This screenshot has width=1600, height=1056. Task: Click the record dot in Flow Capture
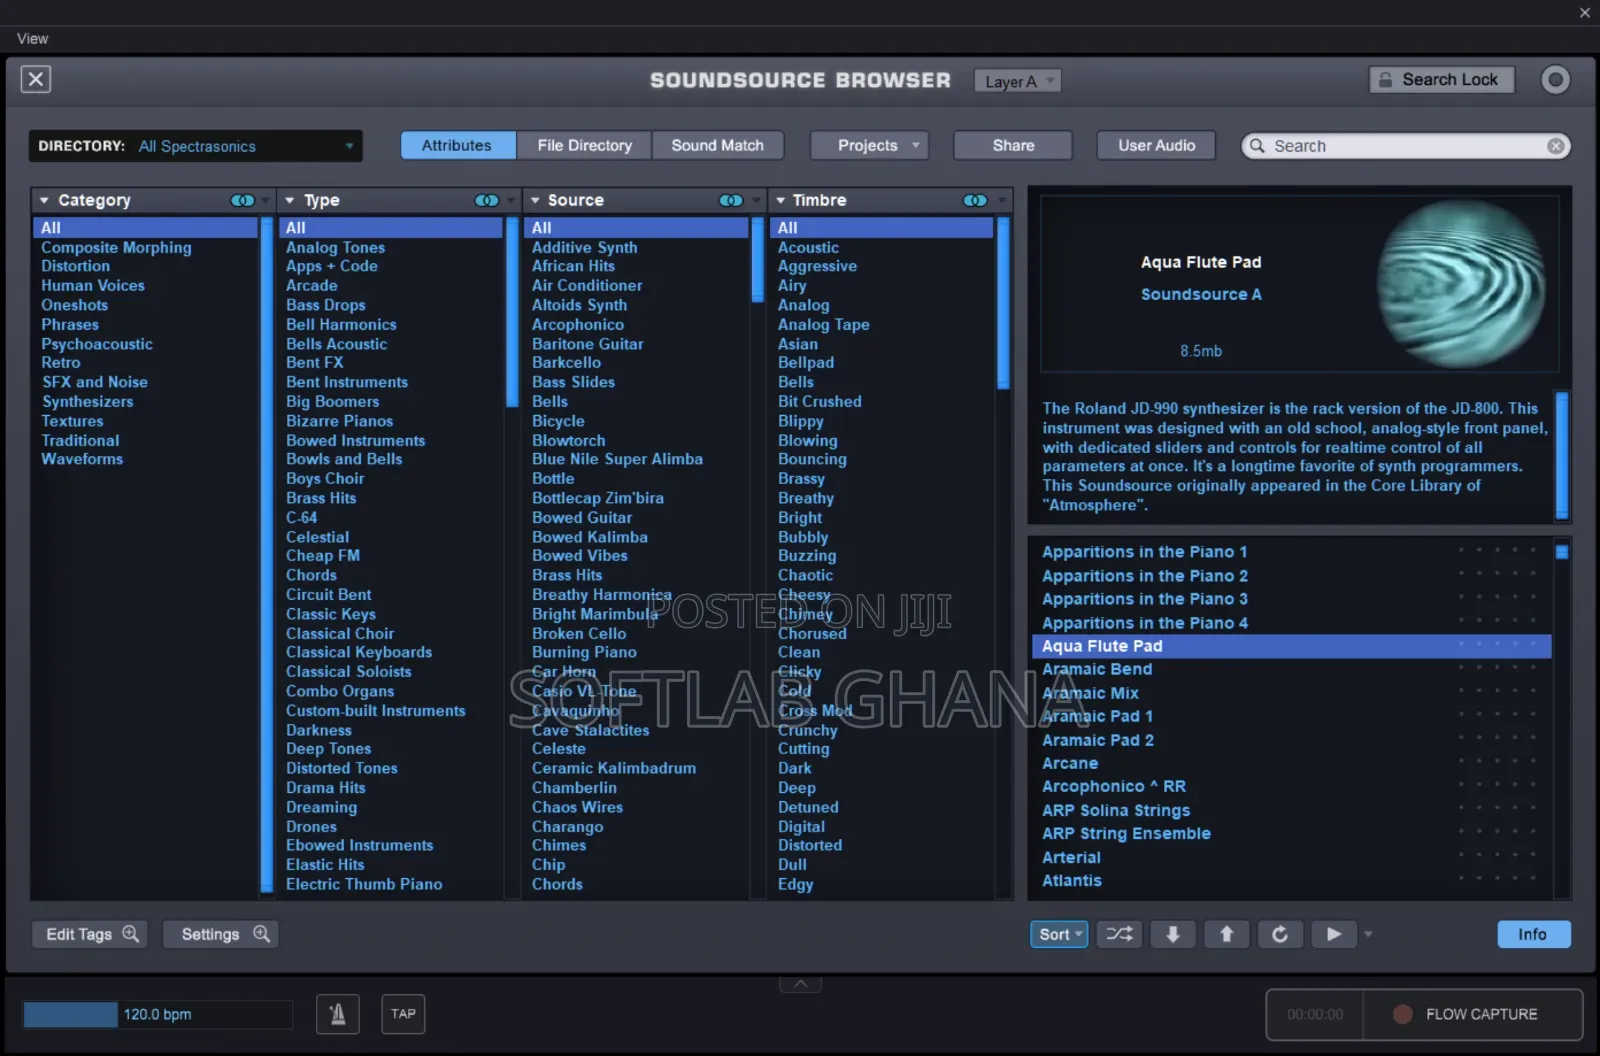coord(1402,1014)
